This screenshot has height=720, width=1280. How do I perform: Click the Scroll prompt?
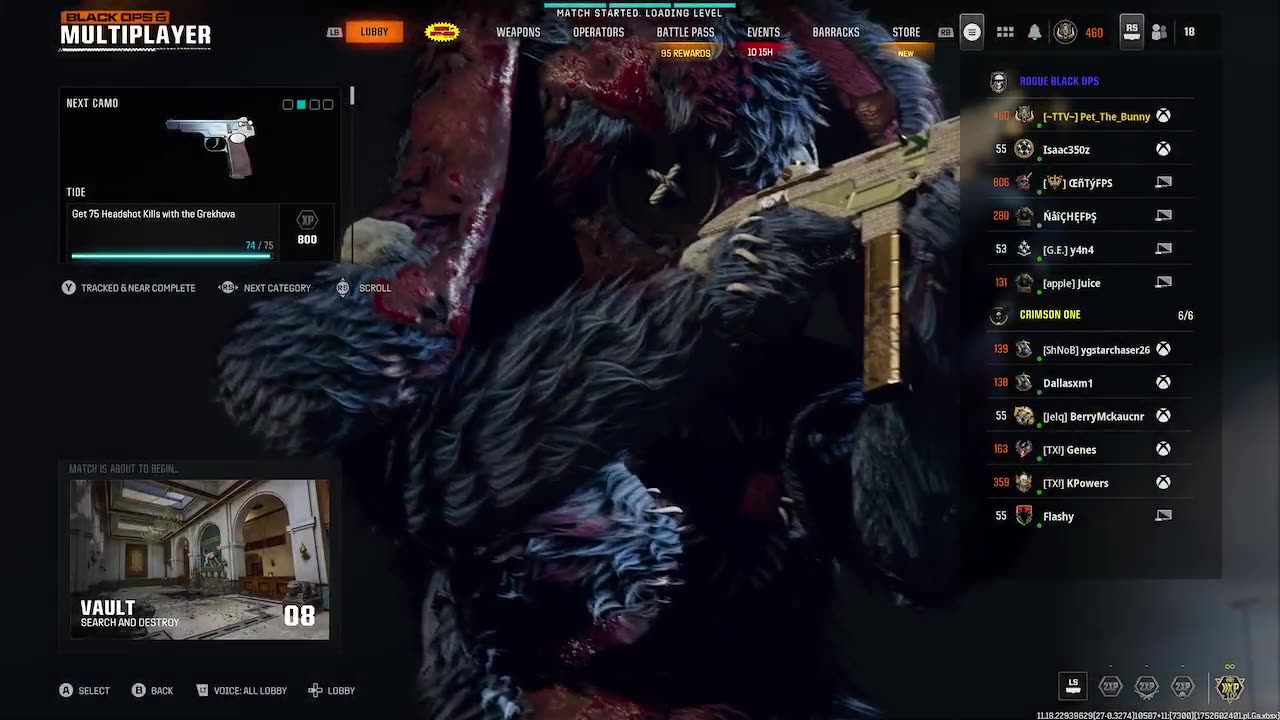click(364, 288)
